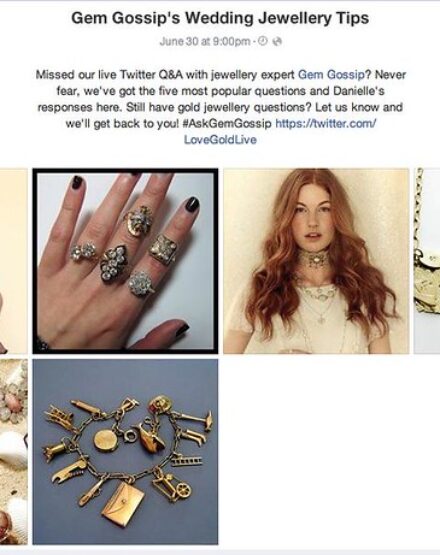The width and height of the screenshot is (440, 555).
Task: Click the #AskGemGossip hashtag
Action: (228, 124)
